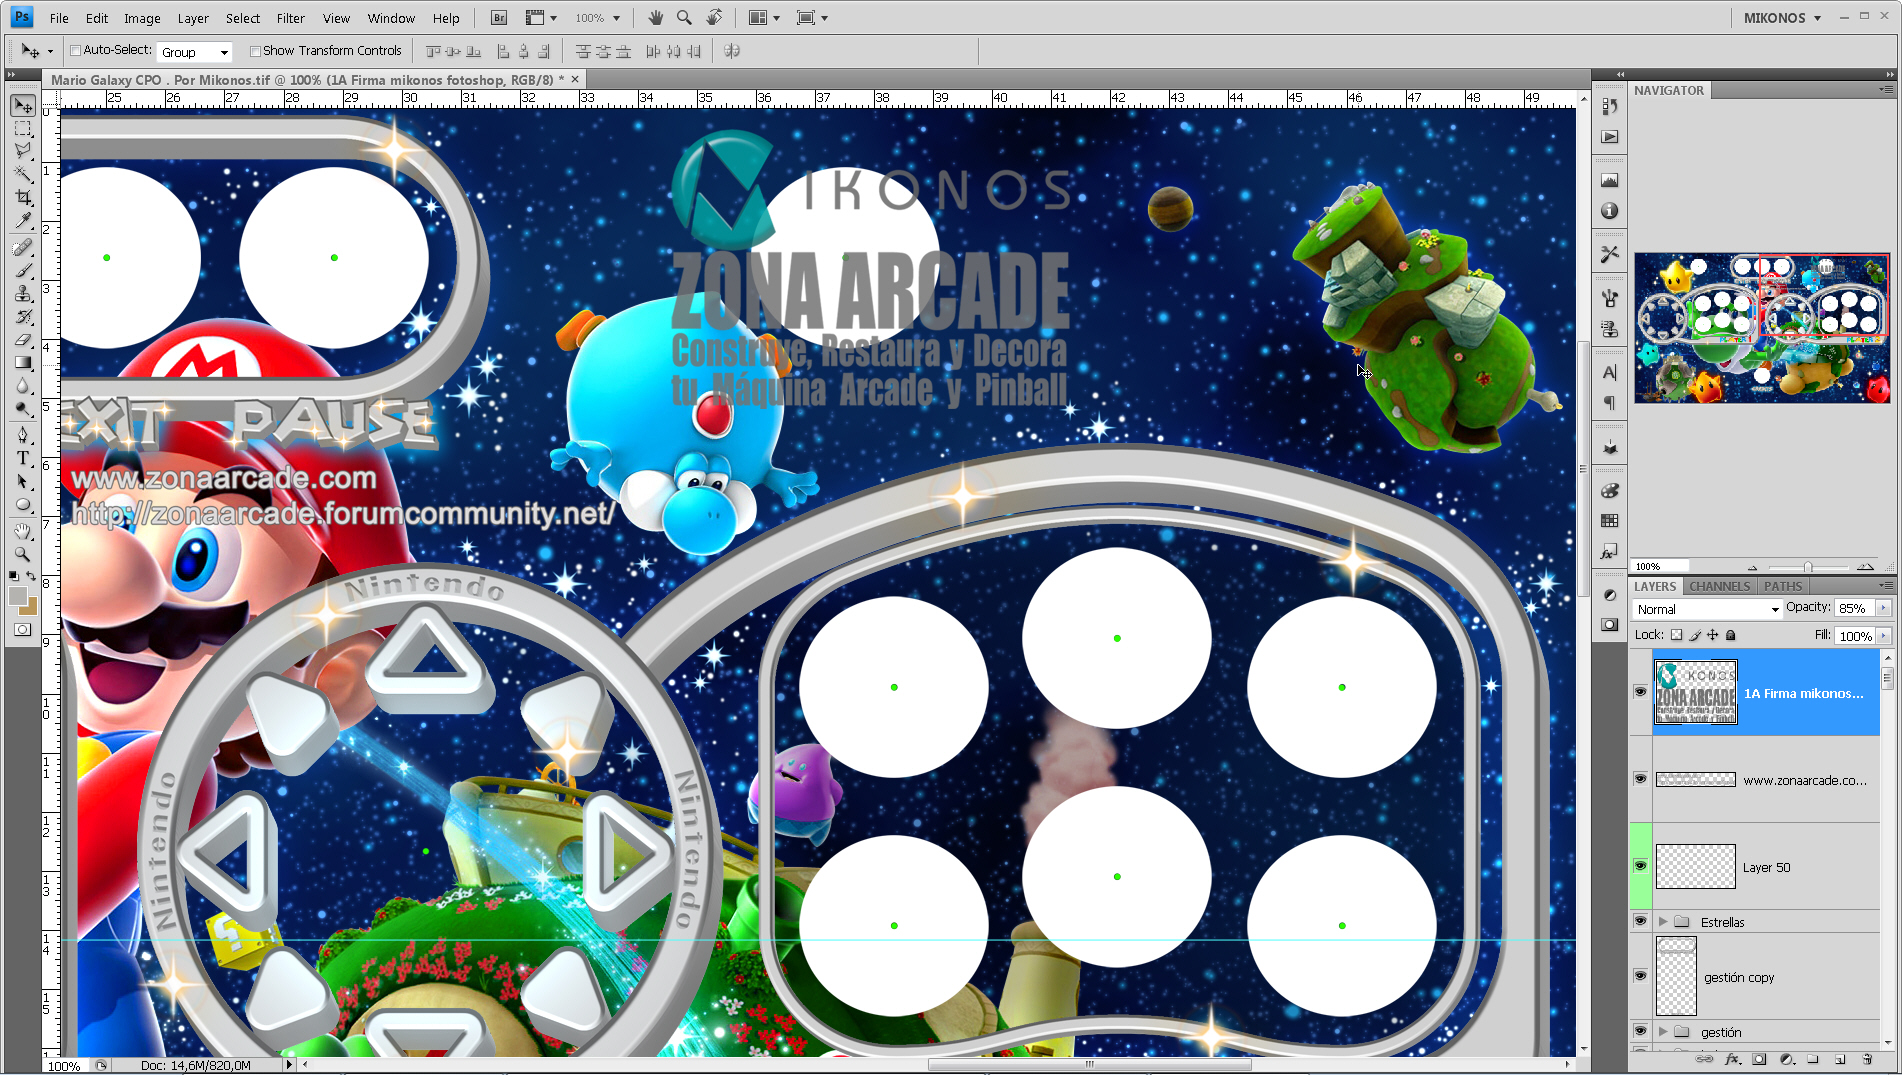Link layers using the chain icon
1902x1077 pixels.
coord(1705,1059)
